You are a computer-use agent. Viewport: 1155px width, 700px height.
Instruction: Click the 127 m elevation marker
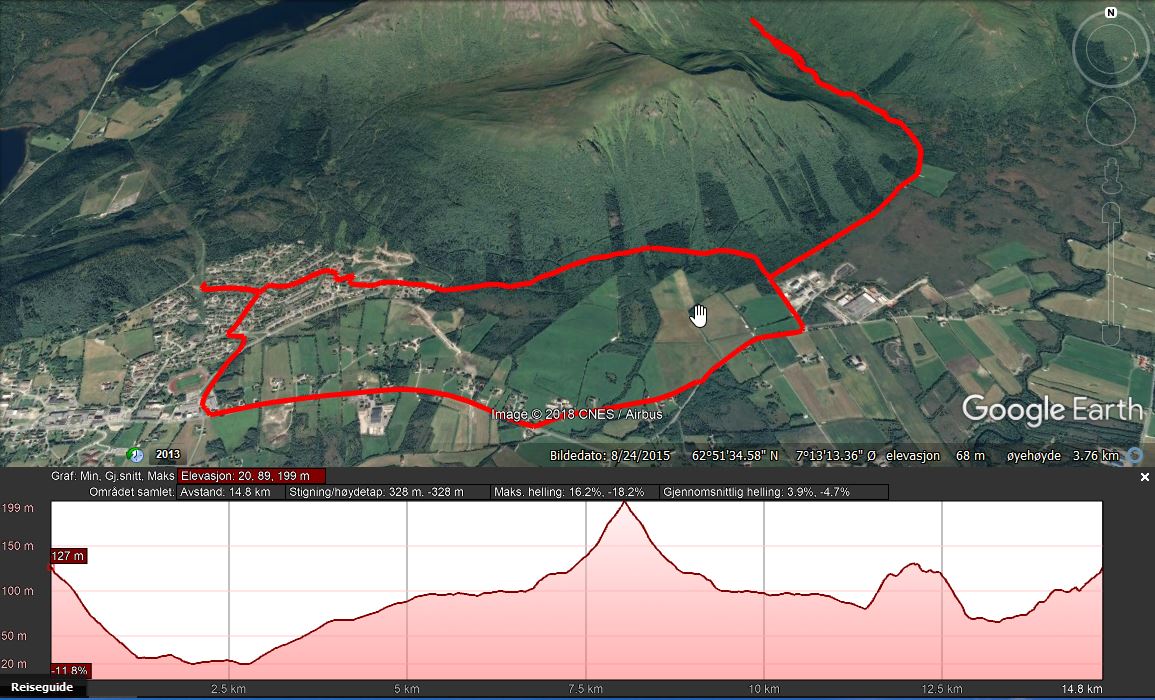(69, 556)
